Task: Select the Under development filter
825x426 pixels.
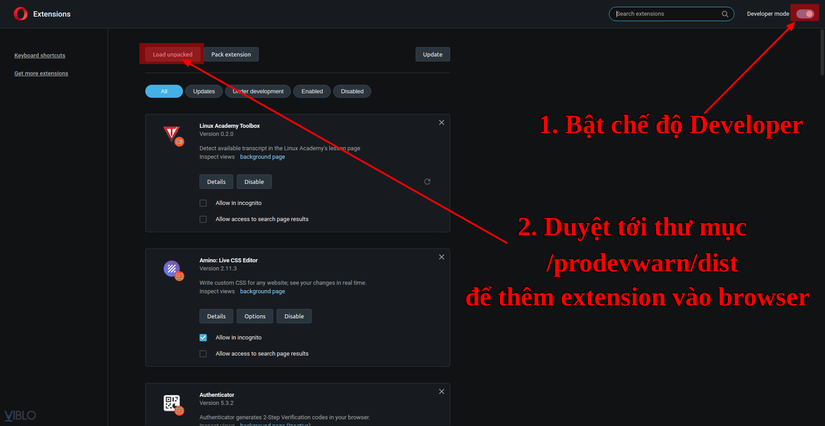Action: tap(258, 92)
